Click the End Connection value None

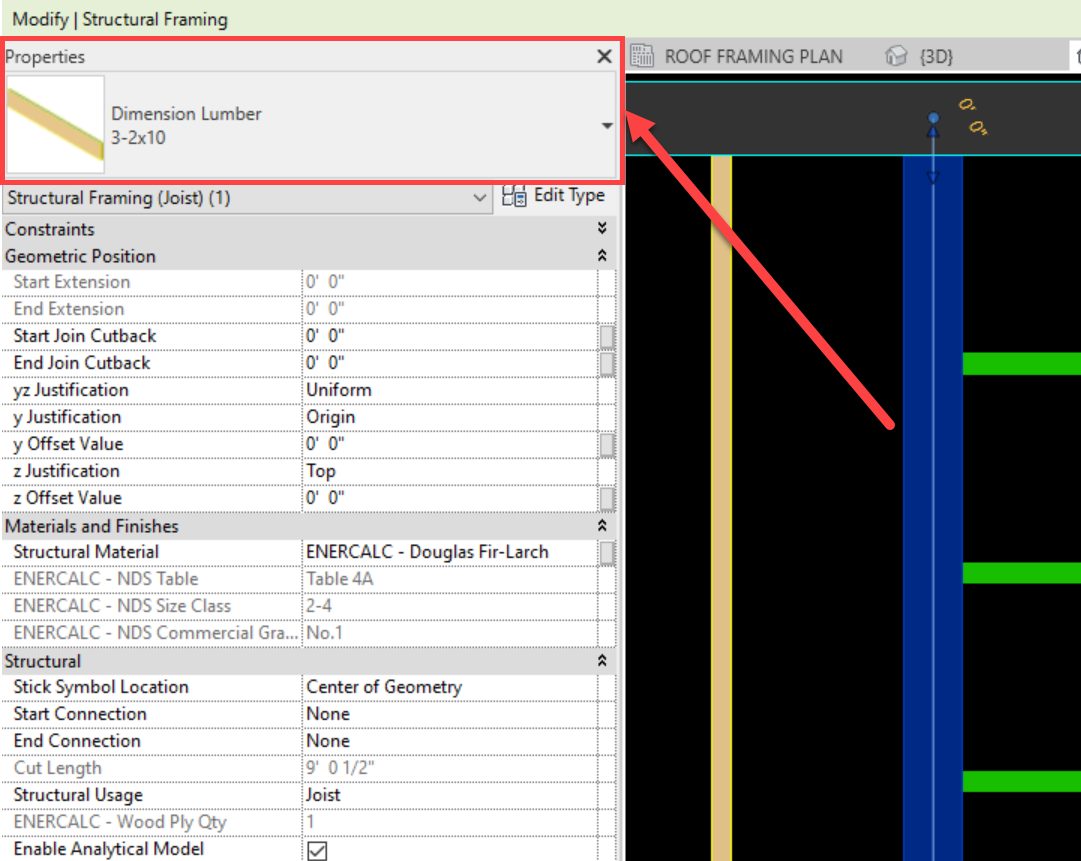tap(449, 741)
